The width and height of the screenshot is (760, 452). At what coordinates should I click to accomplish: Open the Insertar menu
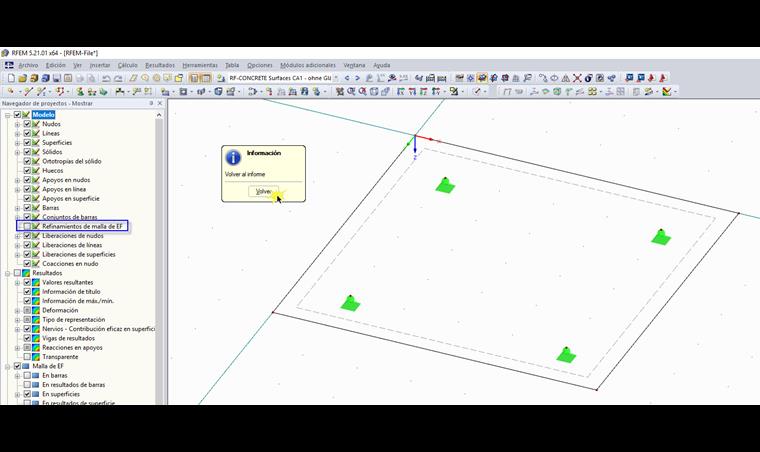pos(100,65)
